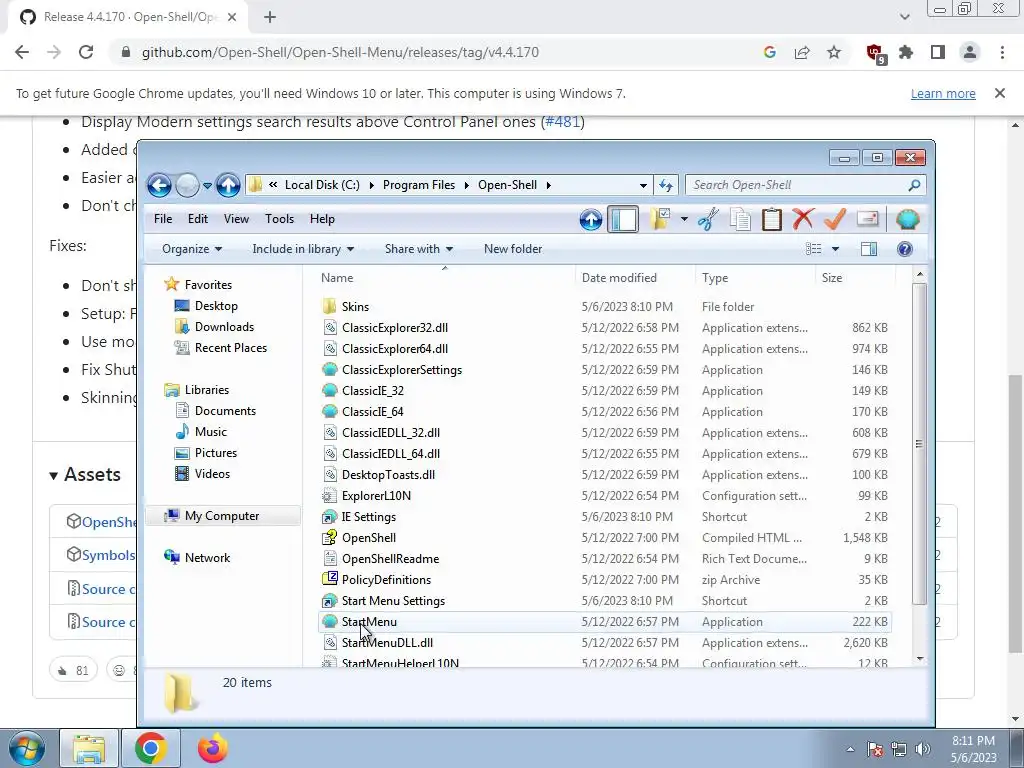Open the Edit menu in Explorer
Viewport: 1024px width, 768px height.
[198, 219]
